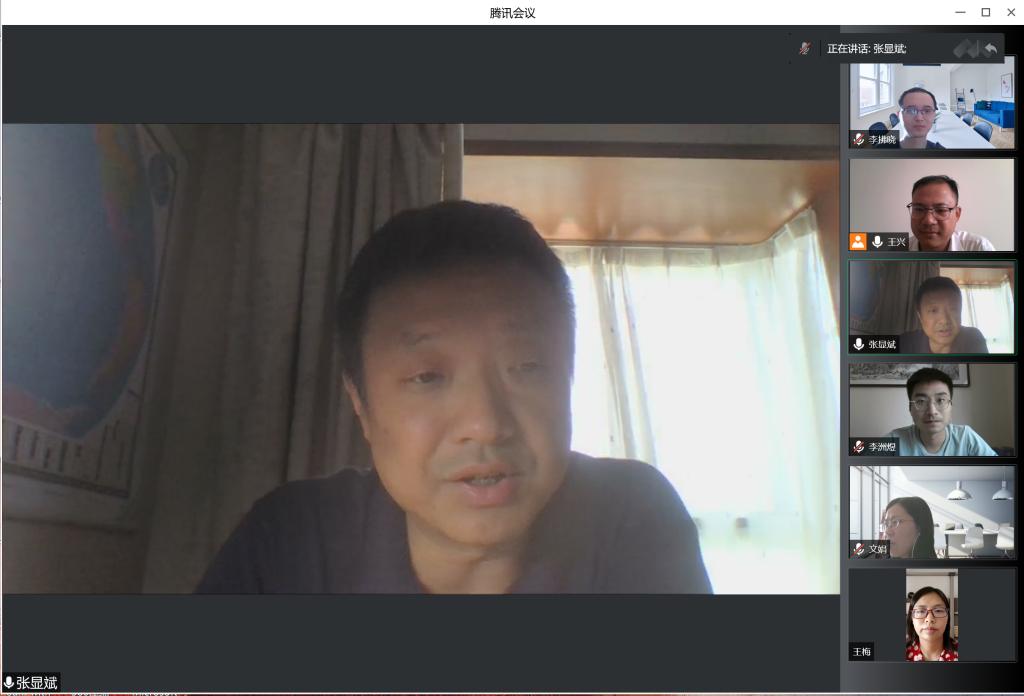
Task: Click the main speaker video area
Action: 420,358
